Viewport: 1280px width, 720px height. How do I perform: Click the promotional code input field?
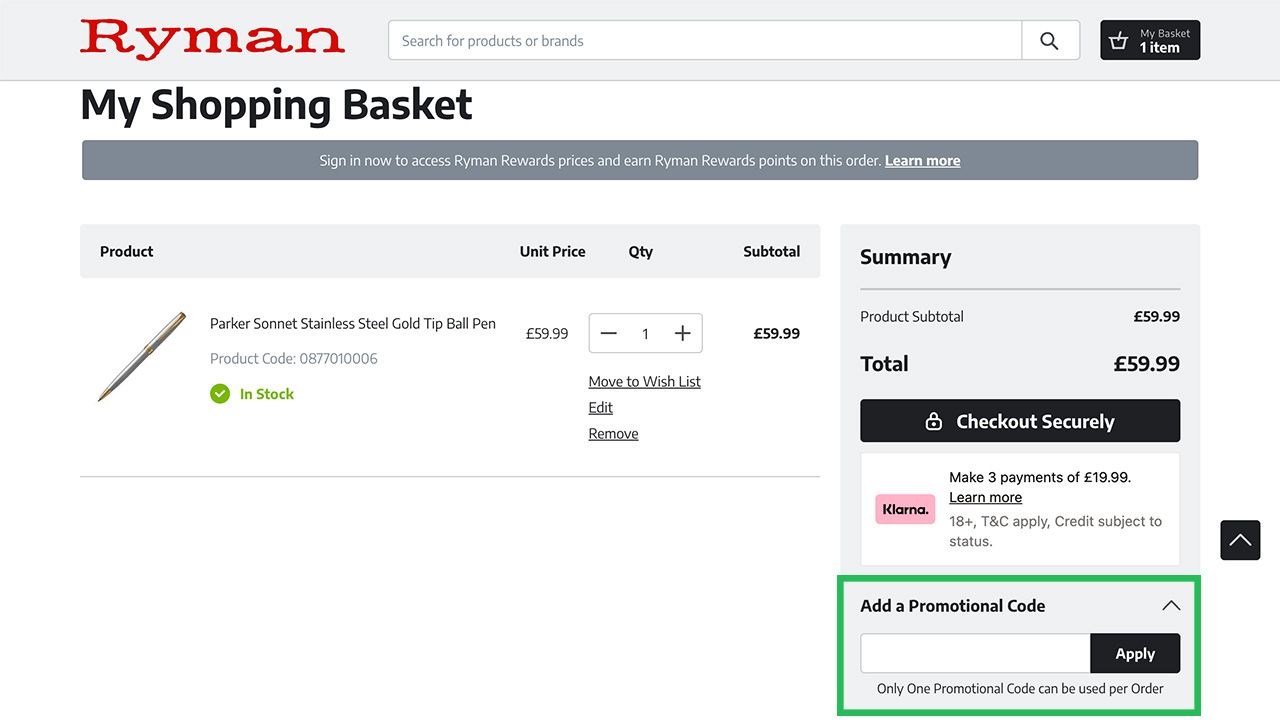click(975, 654)
